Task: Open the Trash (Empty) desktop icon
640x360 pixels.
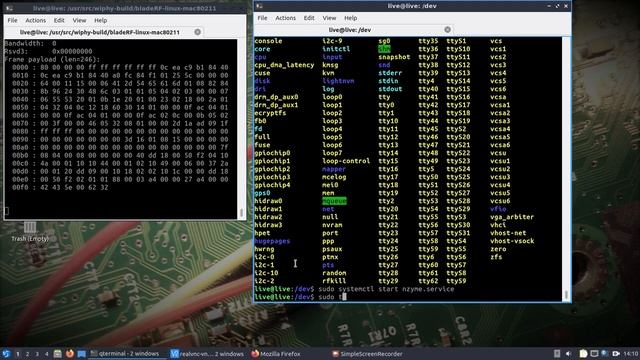Action: pyautogui.click(x=30, y=232)
